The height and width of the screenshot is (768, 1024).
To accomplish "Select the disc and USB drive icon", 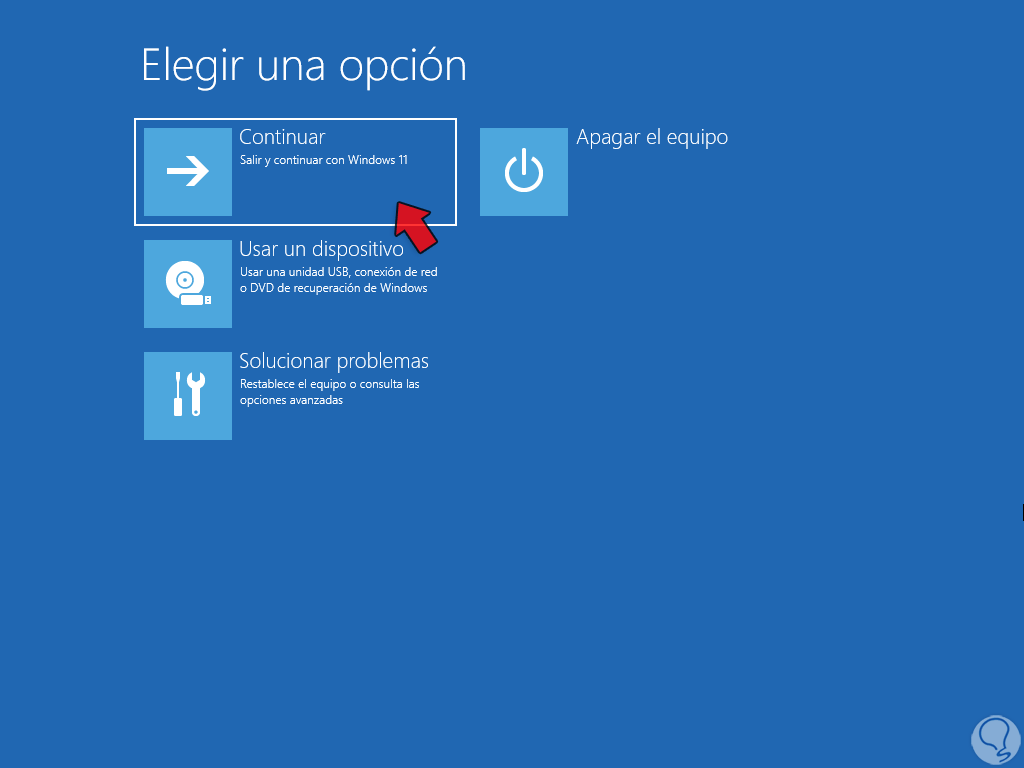I will (187, 284).
